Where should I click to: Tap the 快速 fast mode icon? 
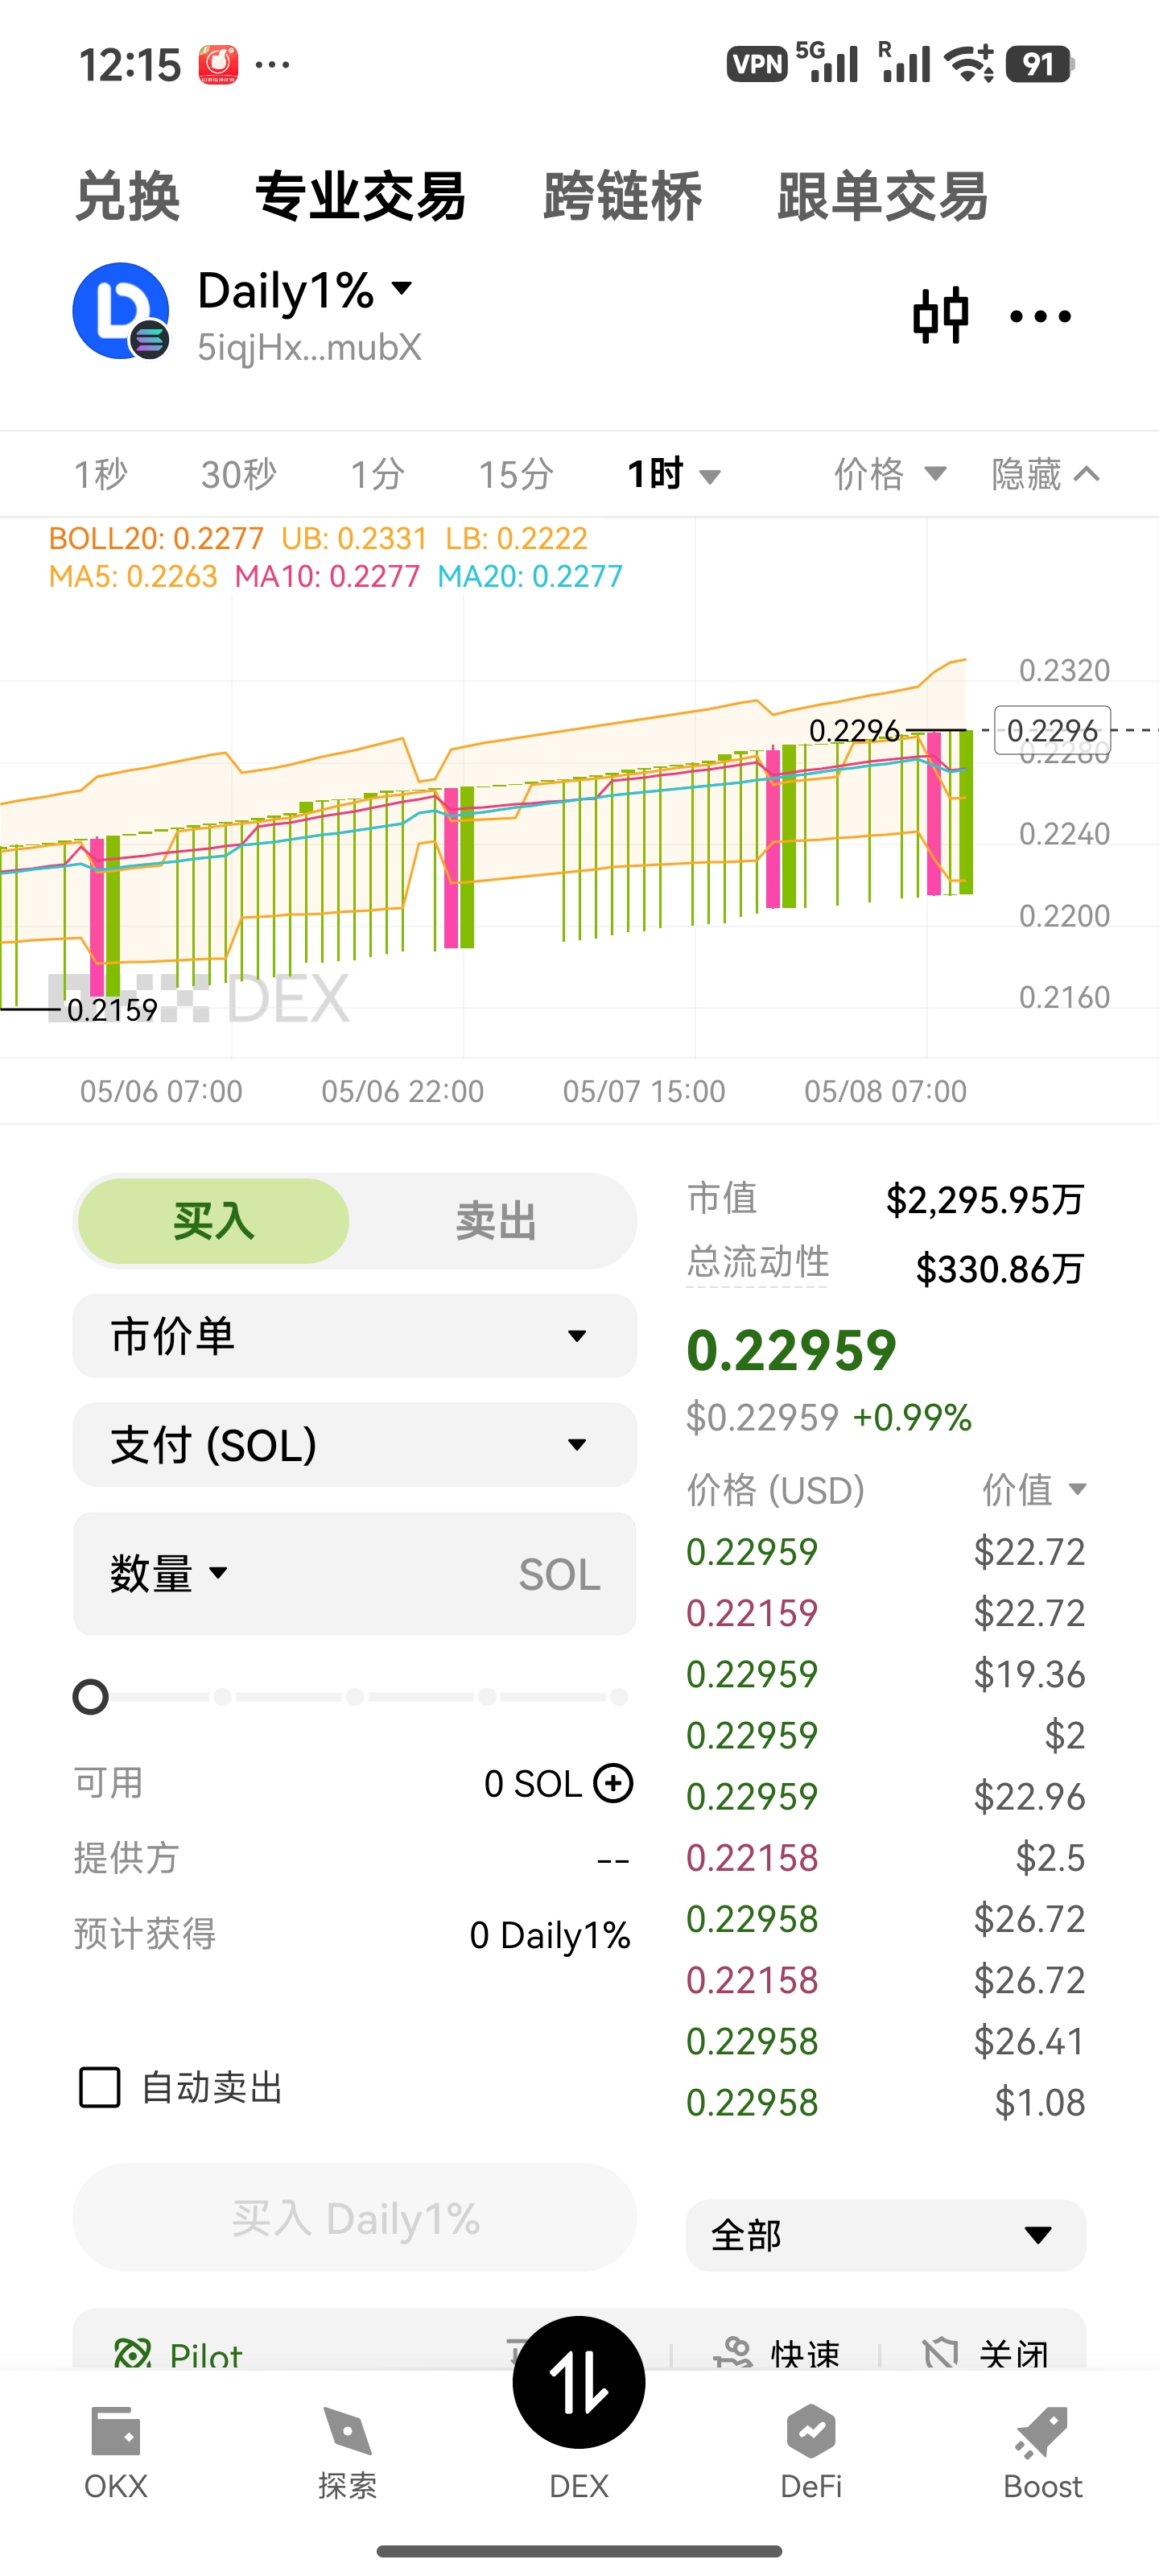[733, 2353]
